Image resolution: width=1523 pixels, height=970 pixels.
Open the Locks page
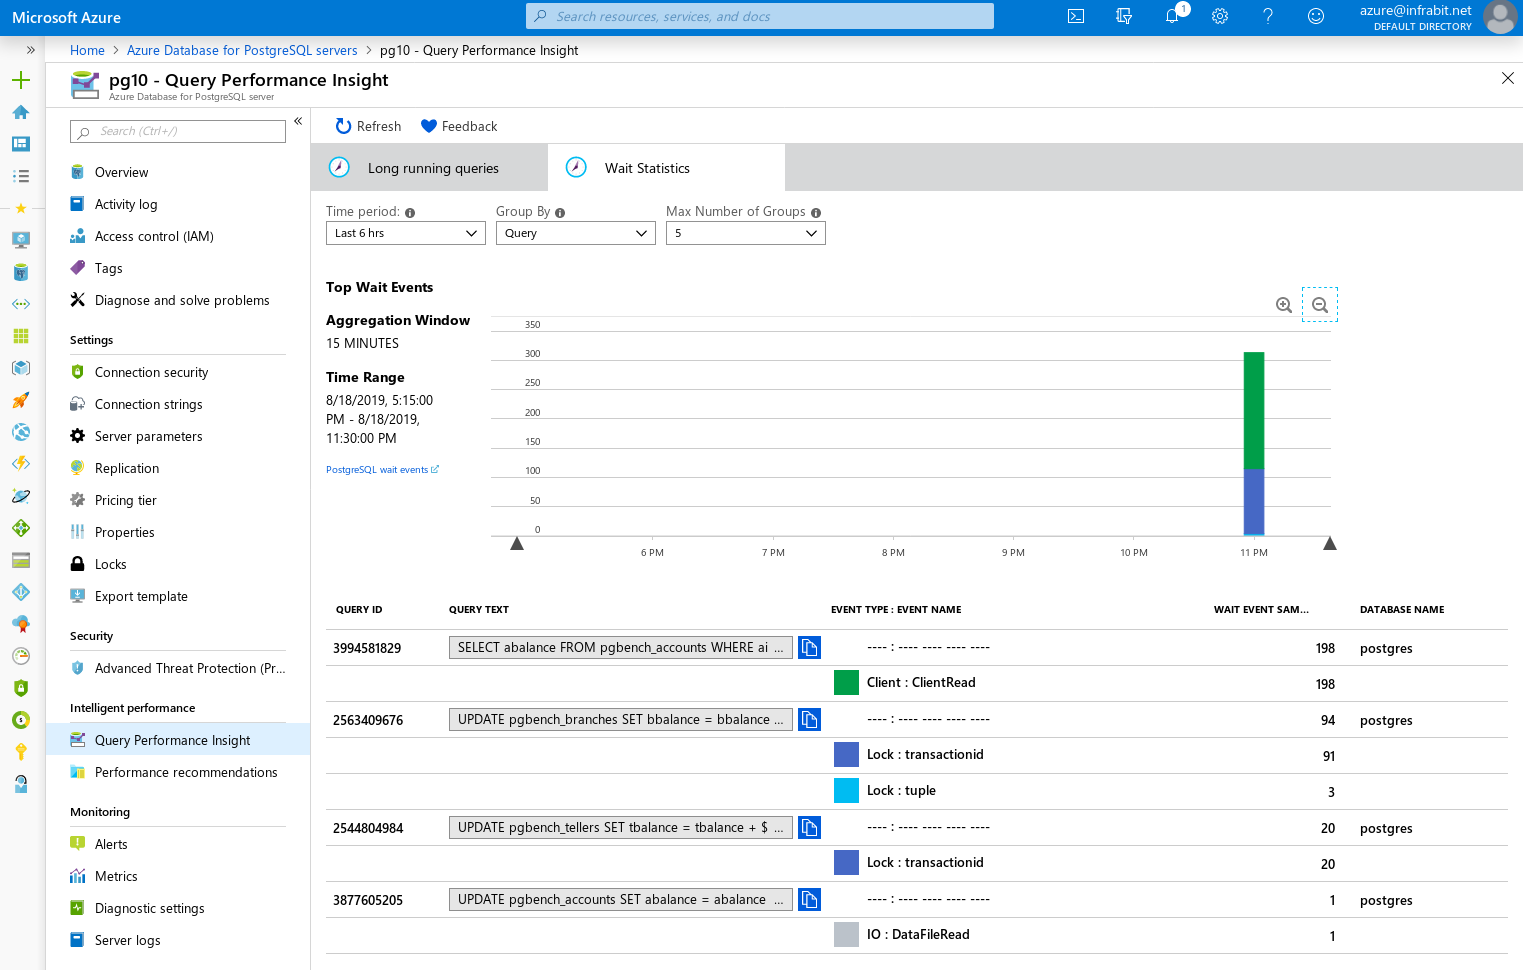(x=110, y=565)
